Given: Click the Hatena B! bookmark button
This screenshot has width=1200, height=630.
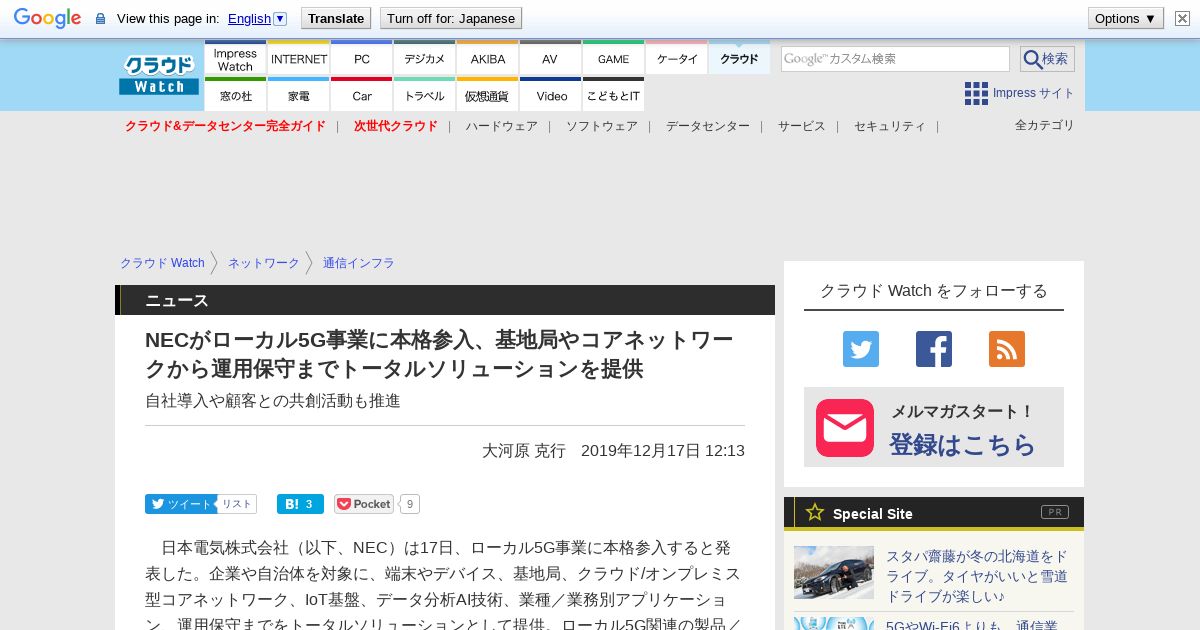Looking at the screenshot, I should 300,504.
